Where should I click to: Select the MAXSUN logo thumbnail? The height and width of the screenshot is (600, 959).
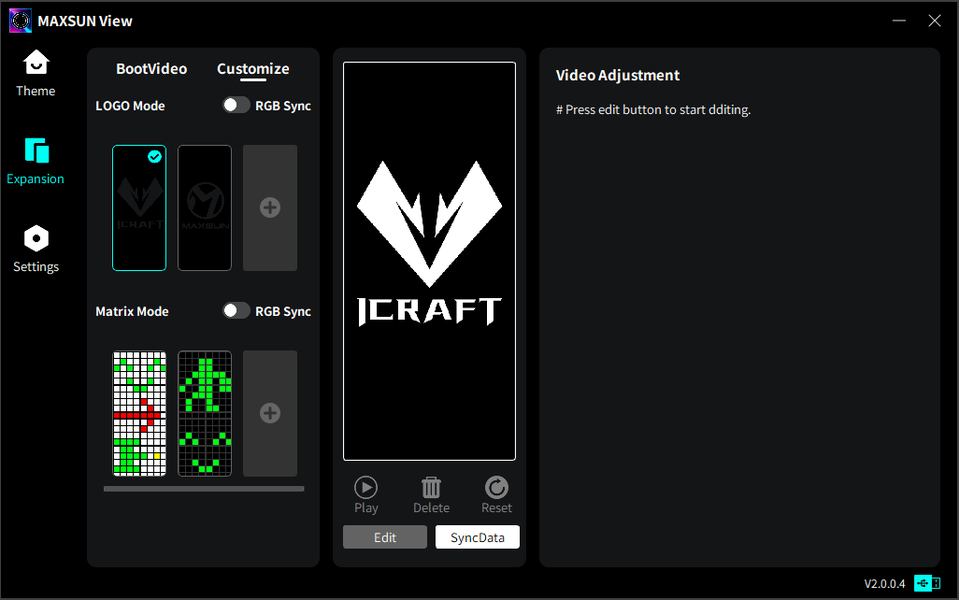pyautogui.click(x=205, y=208)
